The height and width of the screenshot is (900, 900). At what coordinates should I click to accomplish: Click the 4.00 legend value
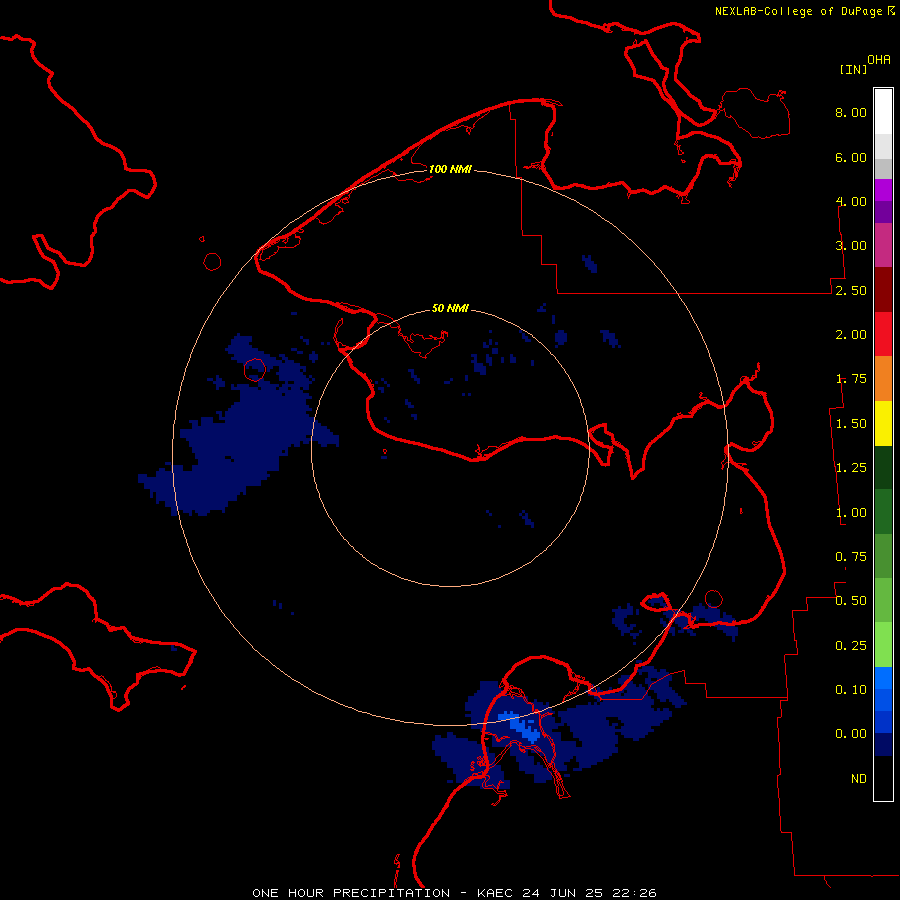click(x=851, y=201)
